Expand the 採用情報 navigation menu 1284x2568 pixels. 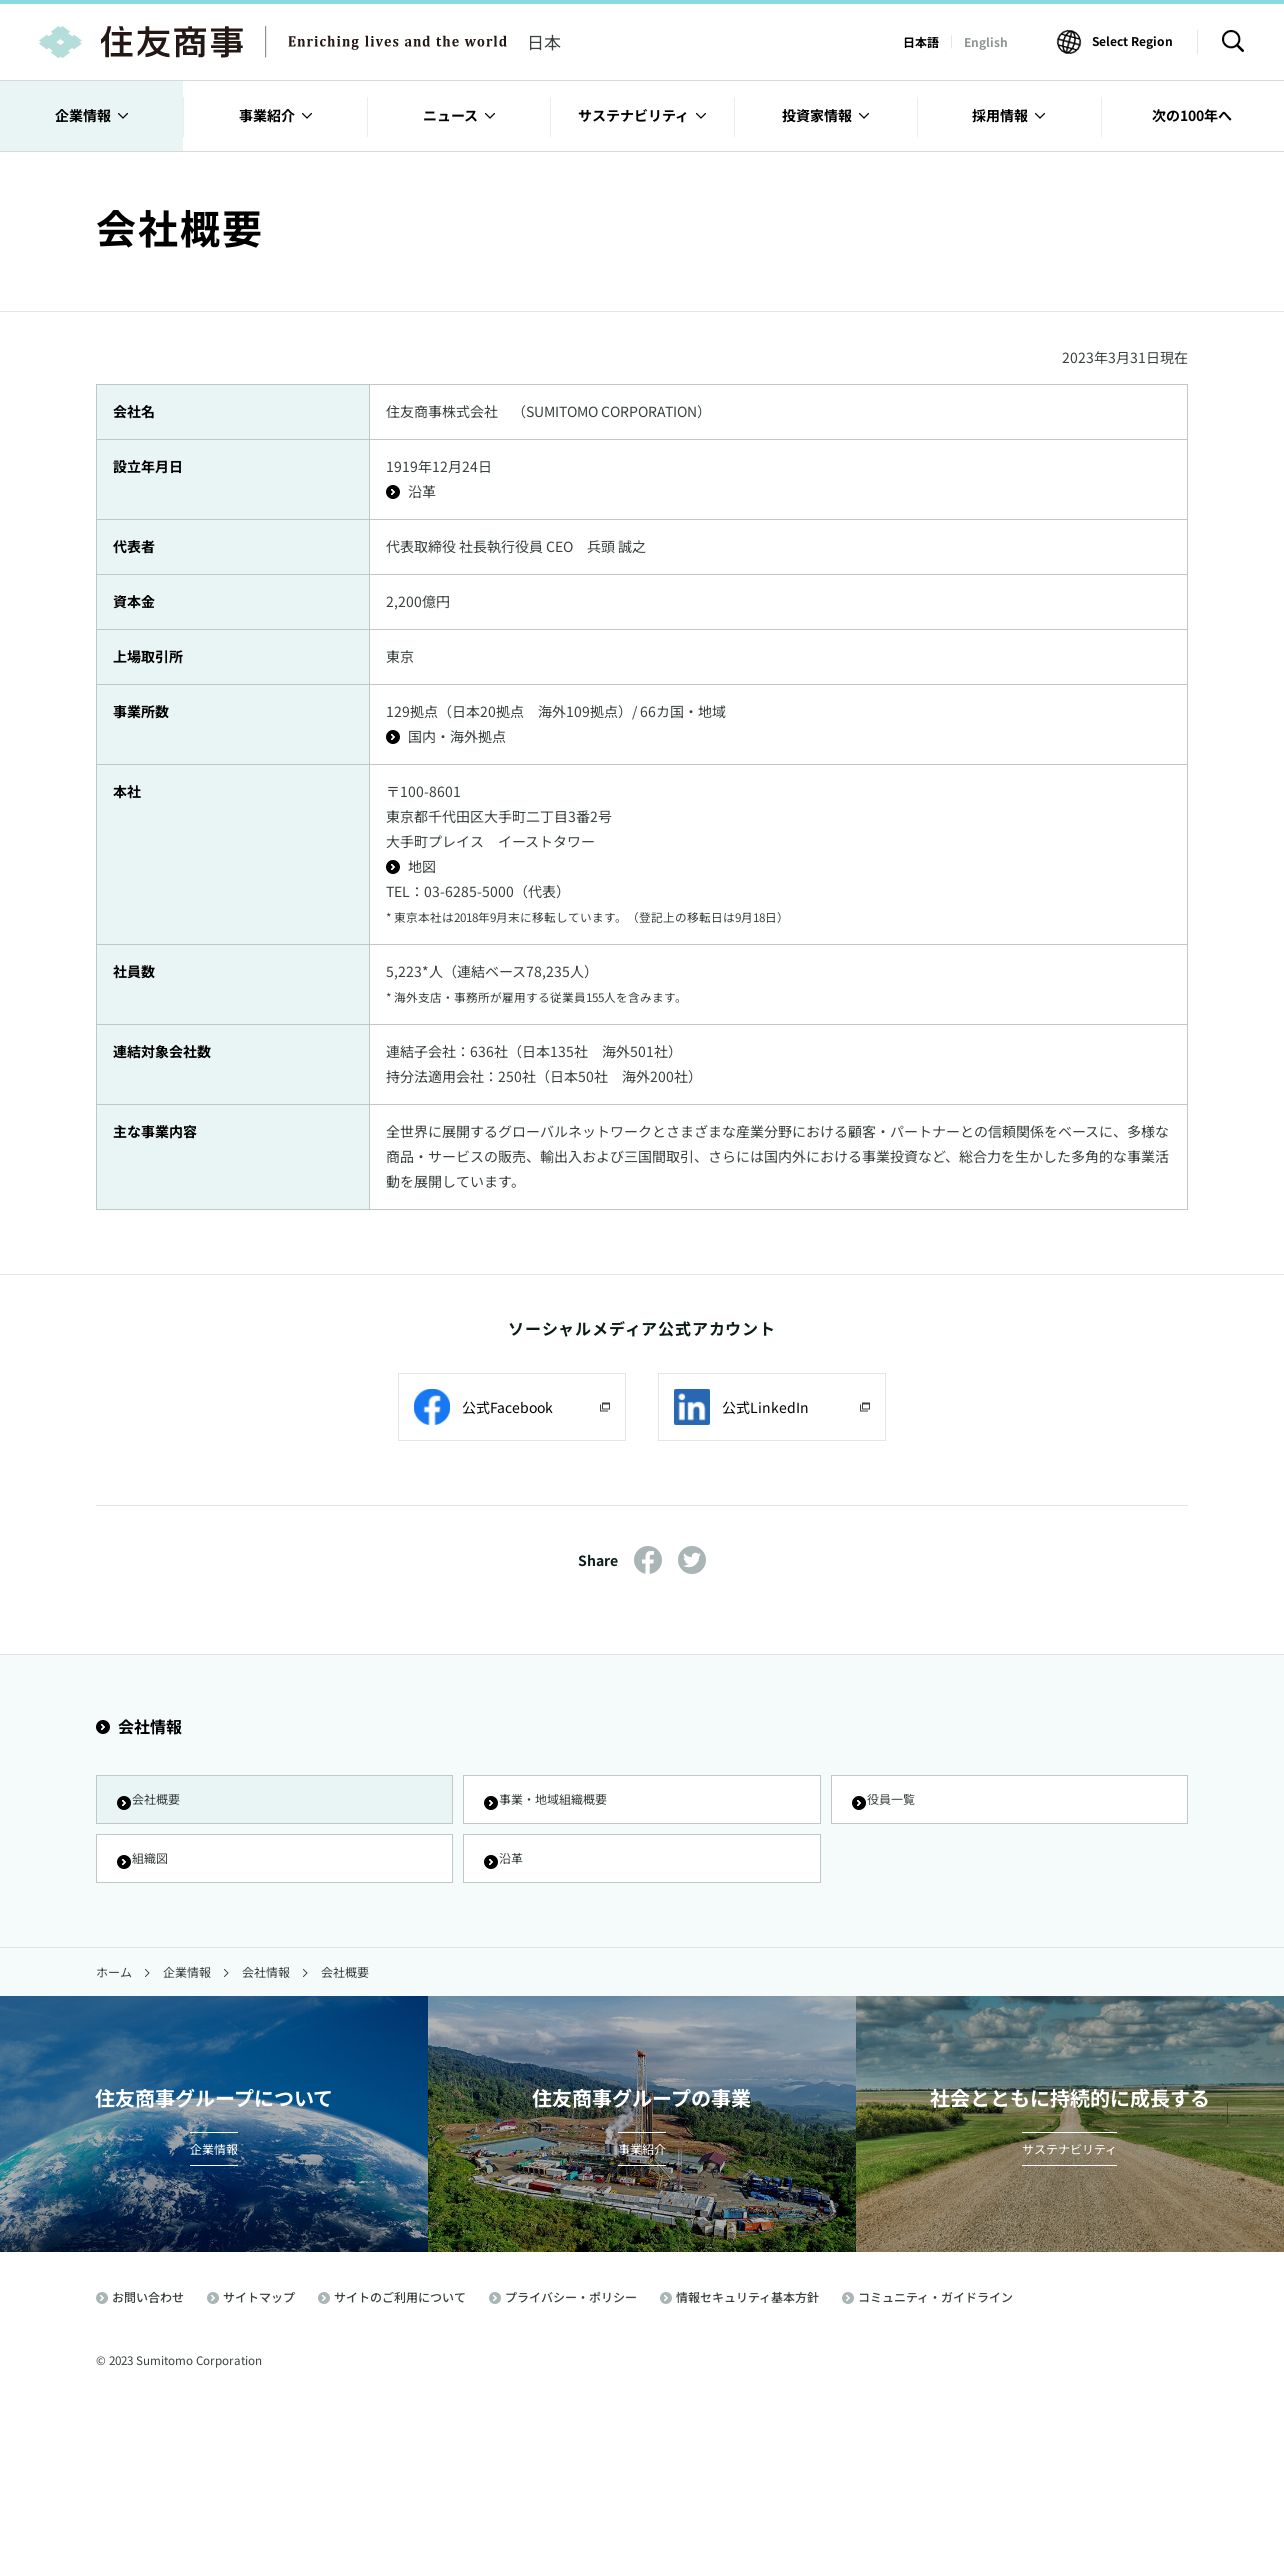coord(1009,116)
